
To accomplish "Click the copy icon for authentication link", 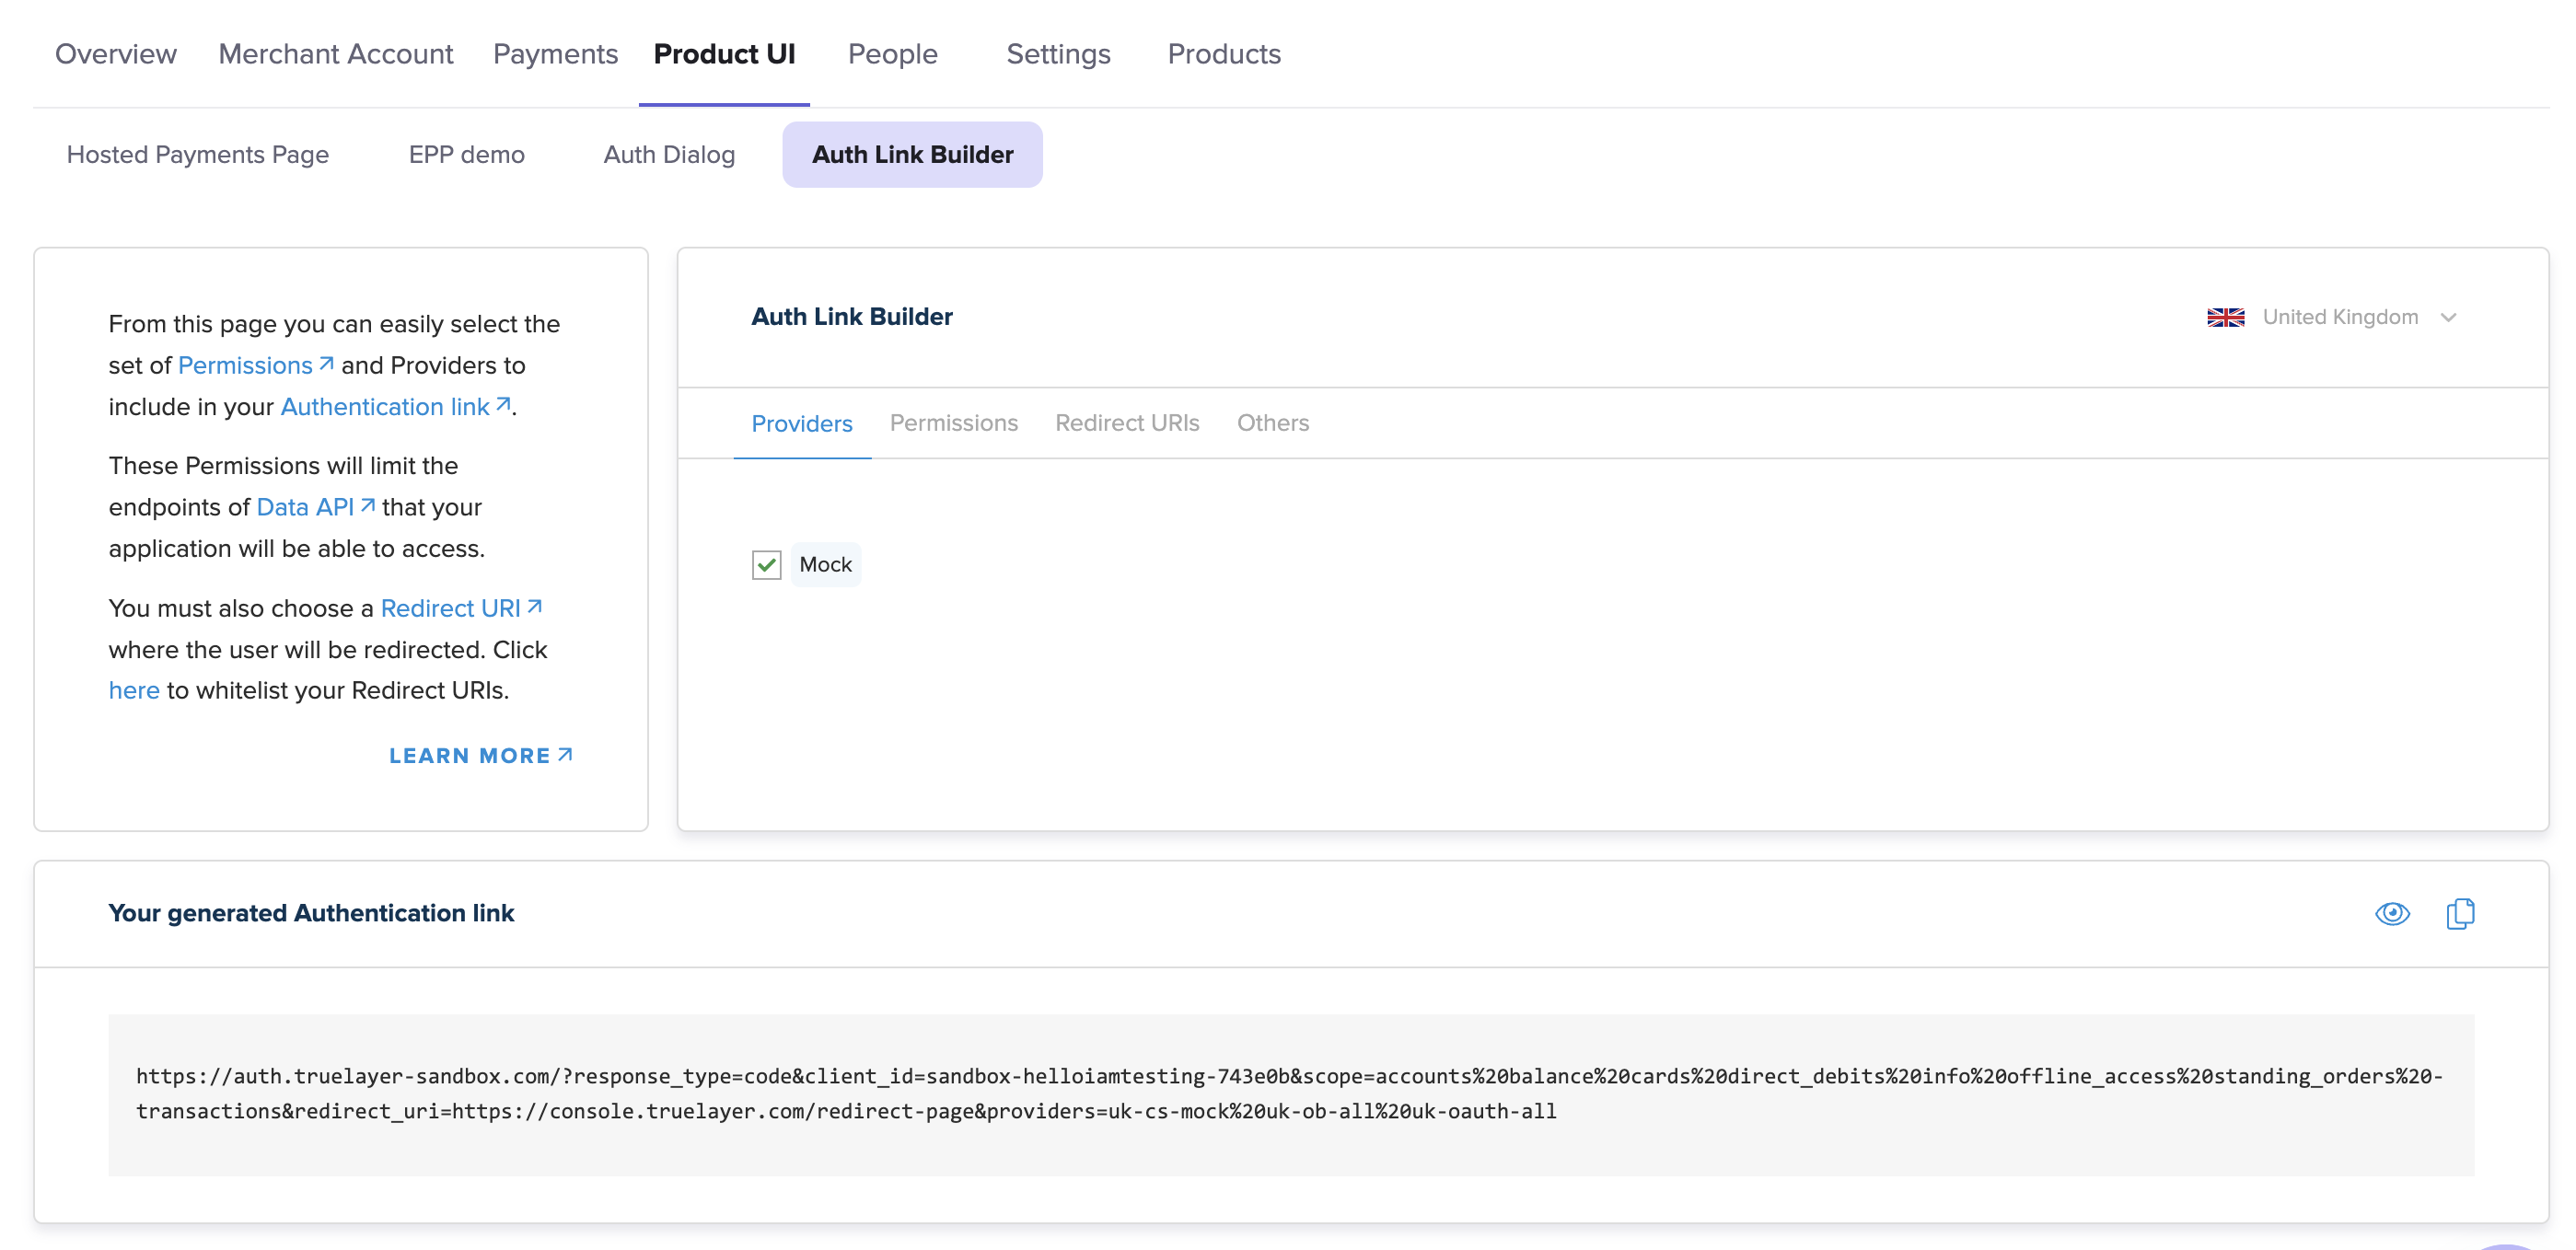I will click(x=2461, y=913).
